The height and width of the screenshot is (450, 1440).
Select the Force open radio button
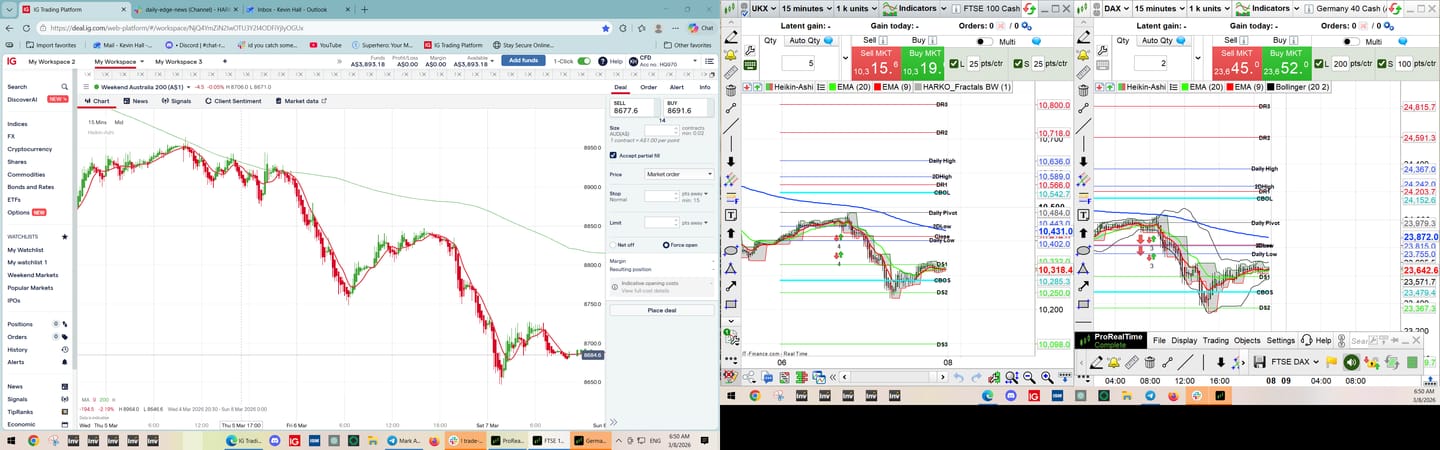667,245
